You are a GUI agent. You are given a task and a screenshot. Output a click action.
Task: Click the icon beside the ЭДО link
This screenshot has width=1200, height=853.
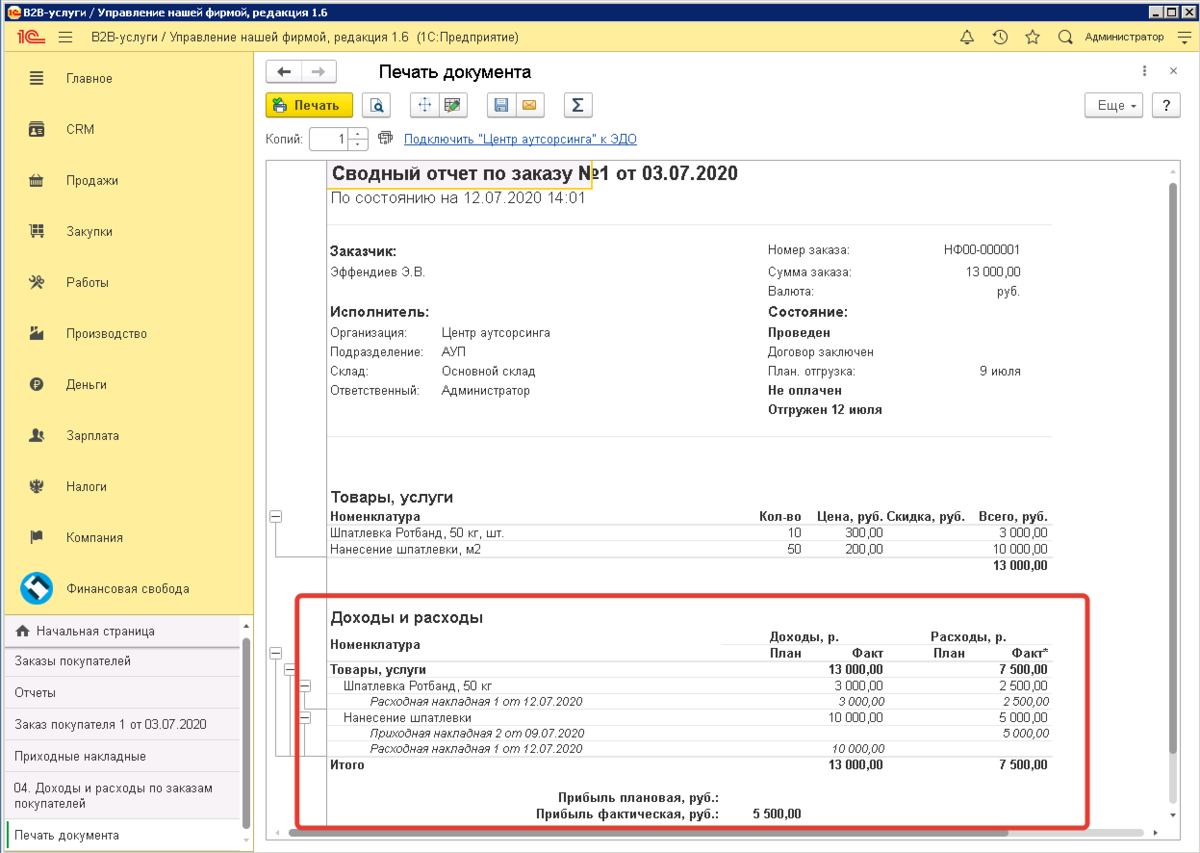point(386,139)
